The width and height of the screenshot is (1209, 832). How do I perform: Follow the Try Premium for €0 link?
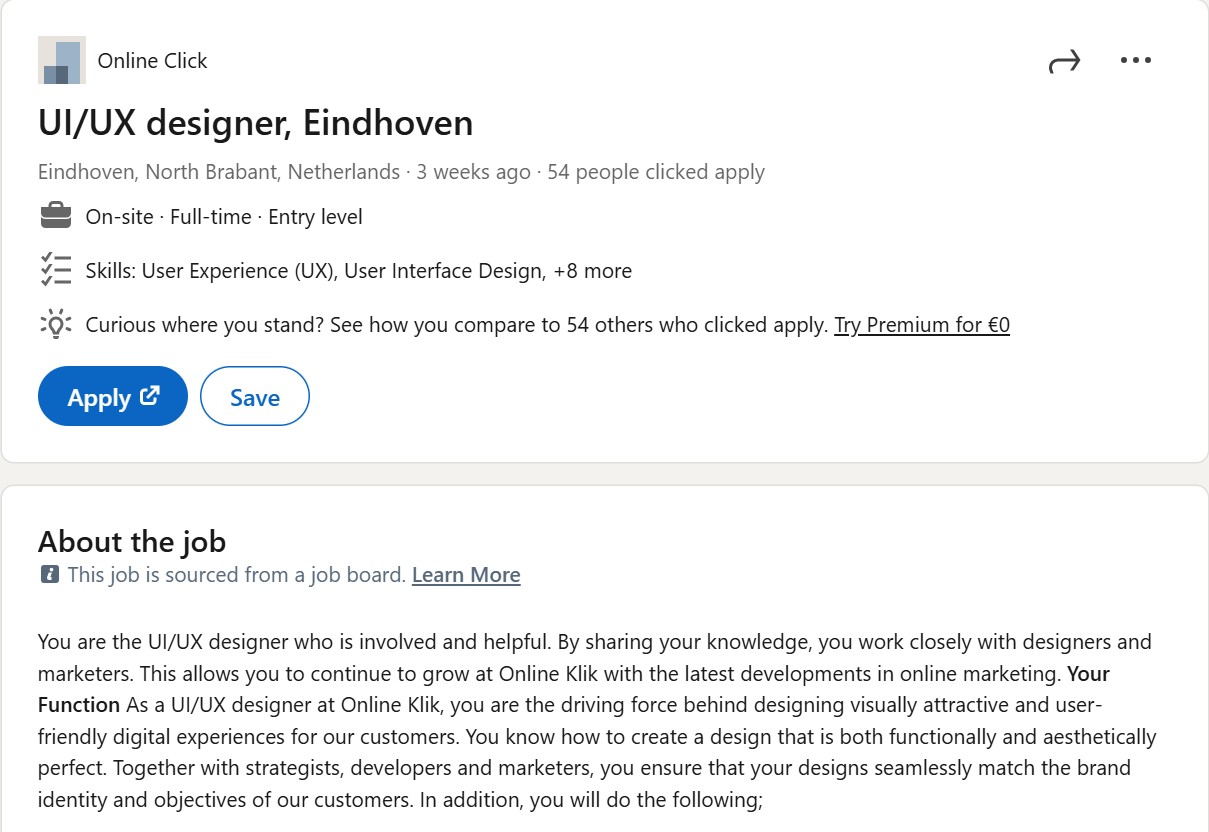point(921,325)
